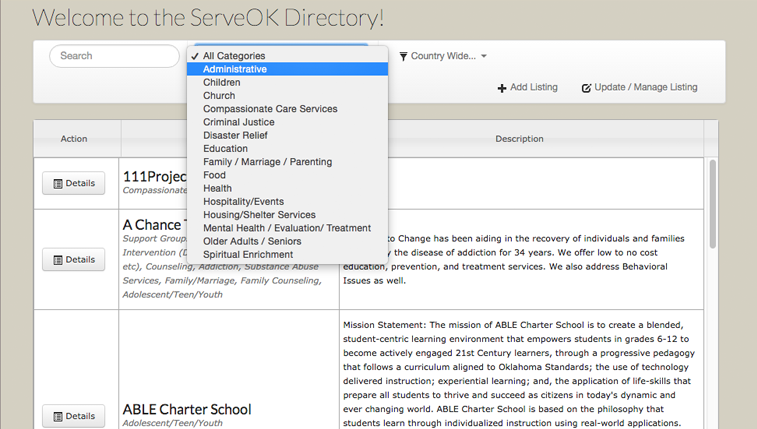Screen dimensions: 757x429
Task: Click the Description column header
Action: (519, 139)
